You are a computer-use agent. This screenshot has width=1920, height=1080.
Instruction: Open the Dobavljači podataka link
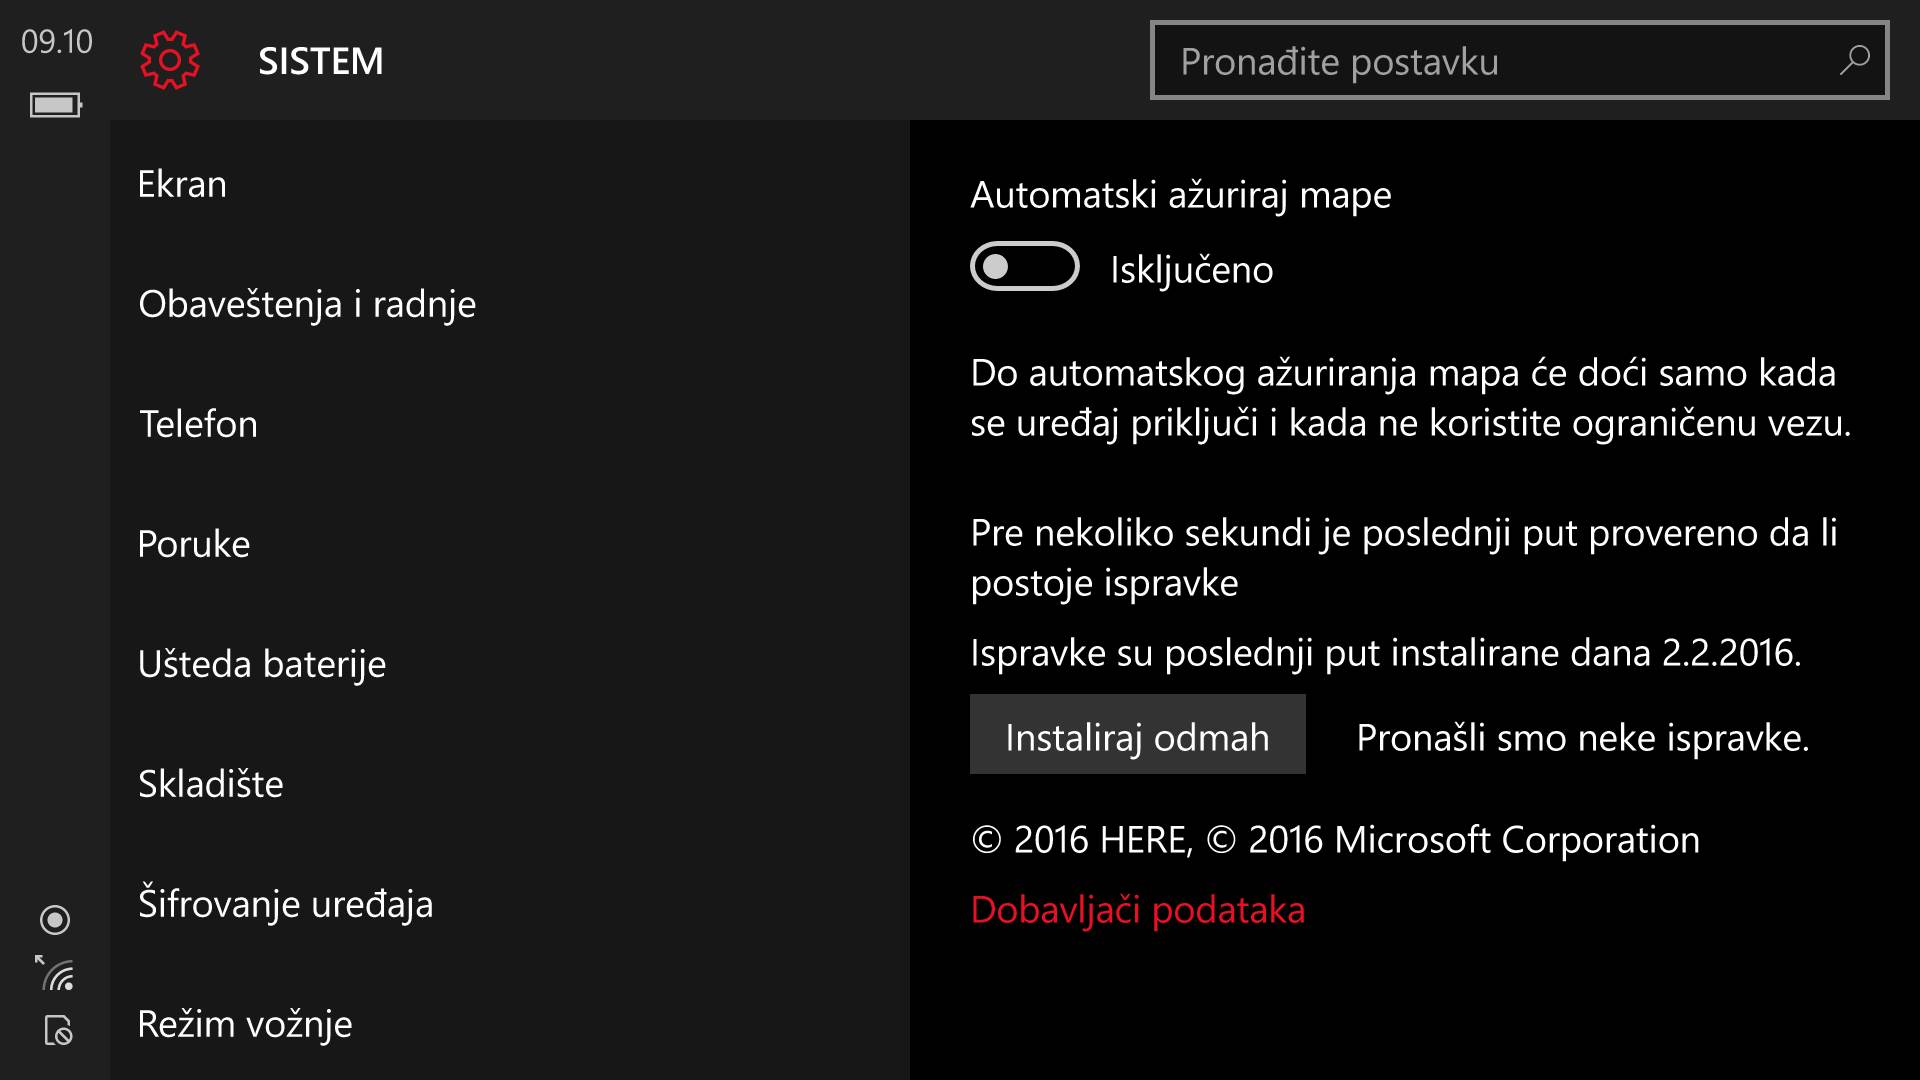pyautogui.click(x=1137, y=910)
